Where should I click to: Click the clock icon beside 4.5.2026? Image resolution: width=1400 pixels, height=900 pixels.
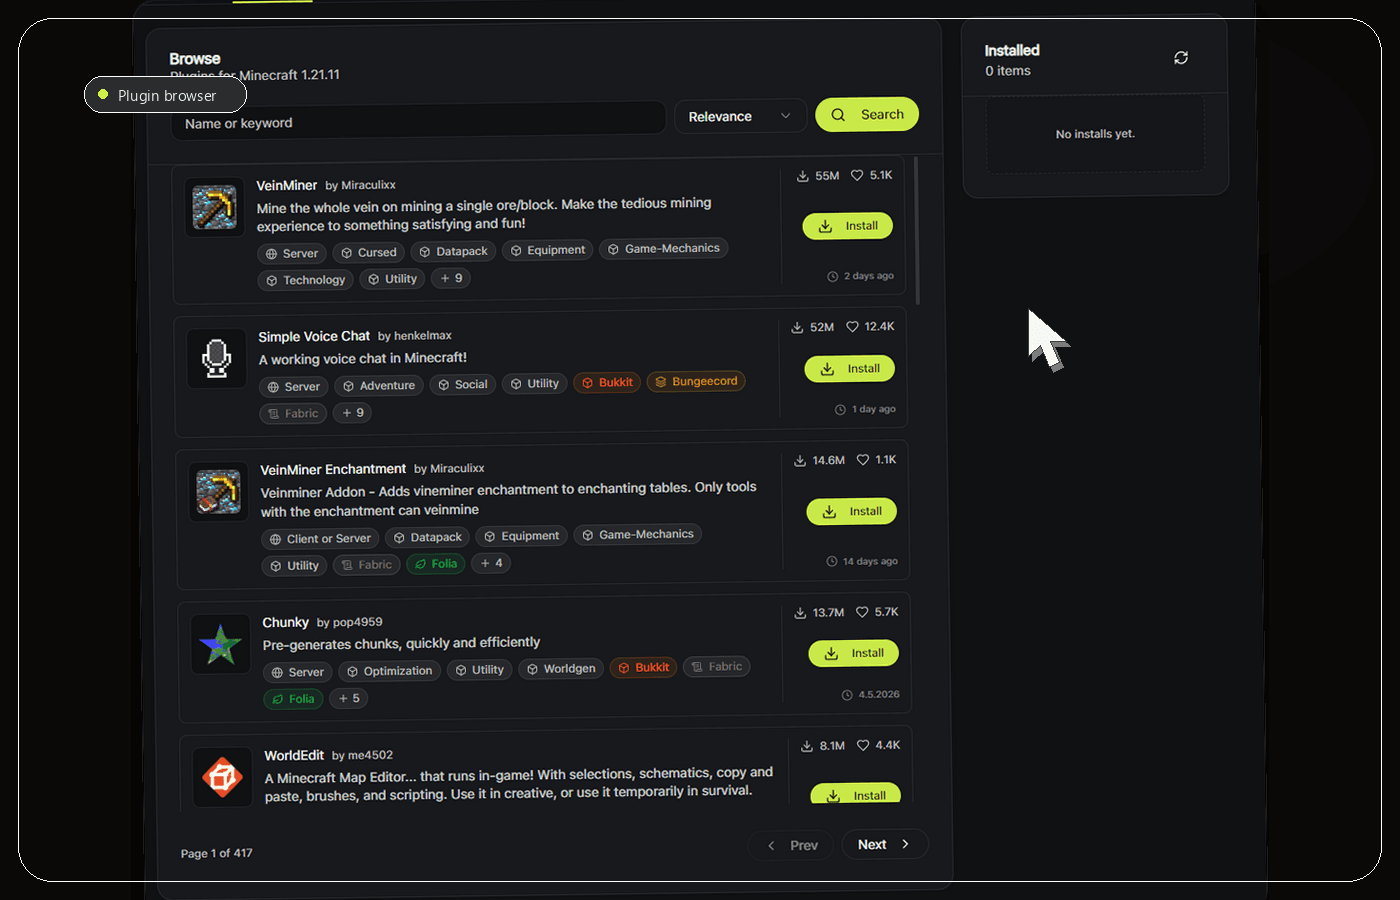(x=847, y=695)
